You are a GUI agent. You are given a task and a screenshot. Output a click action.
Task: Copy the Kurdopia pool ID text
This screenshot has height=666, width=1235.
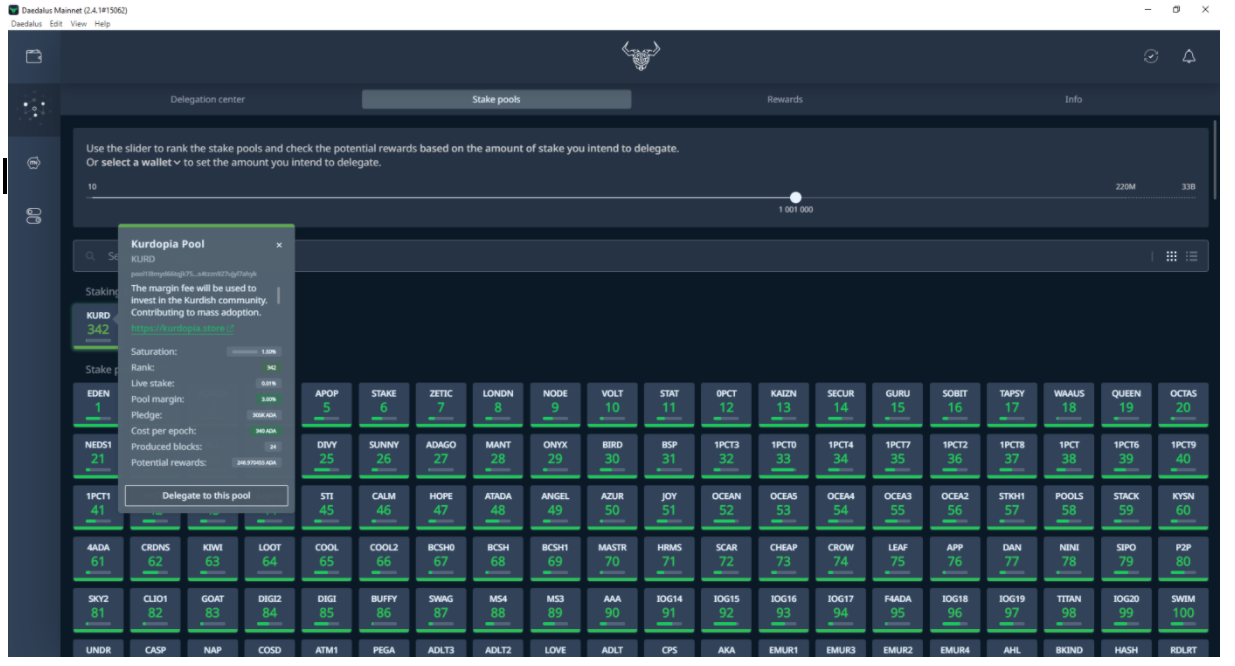pos(193,273)
